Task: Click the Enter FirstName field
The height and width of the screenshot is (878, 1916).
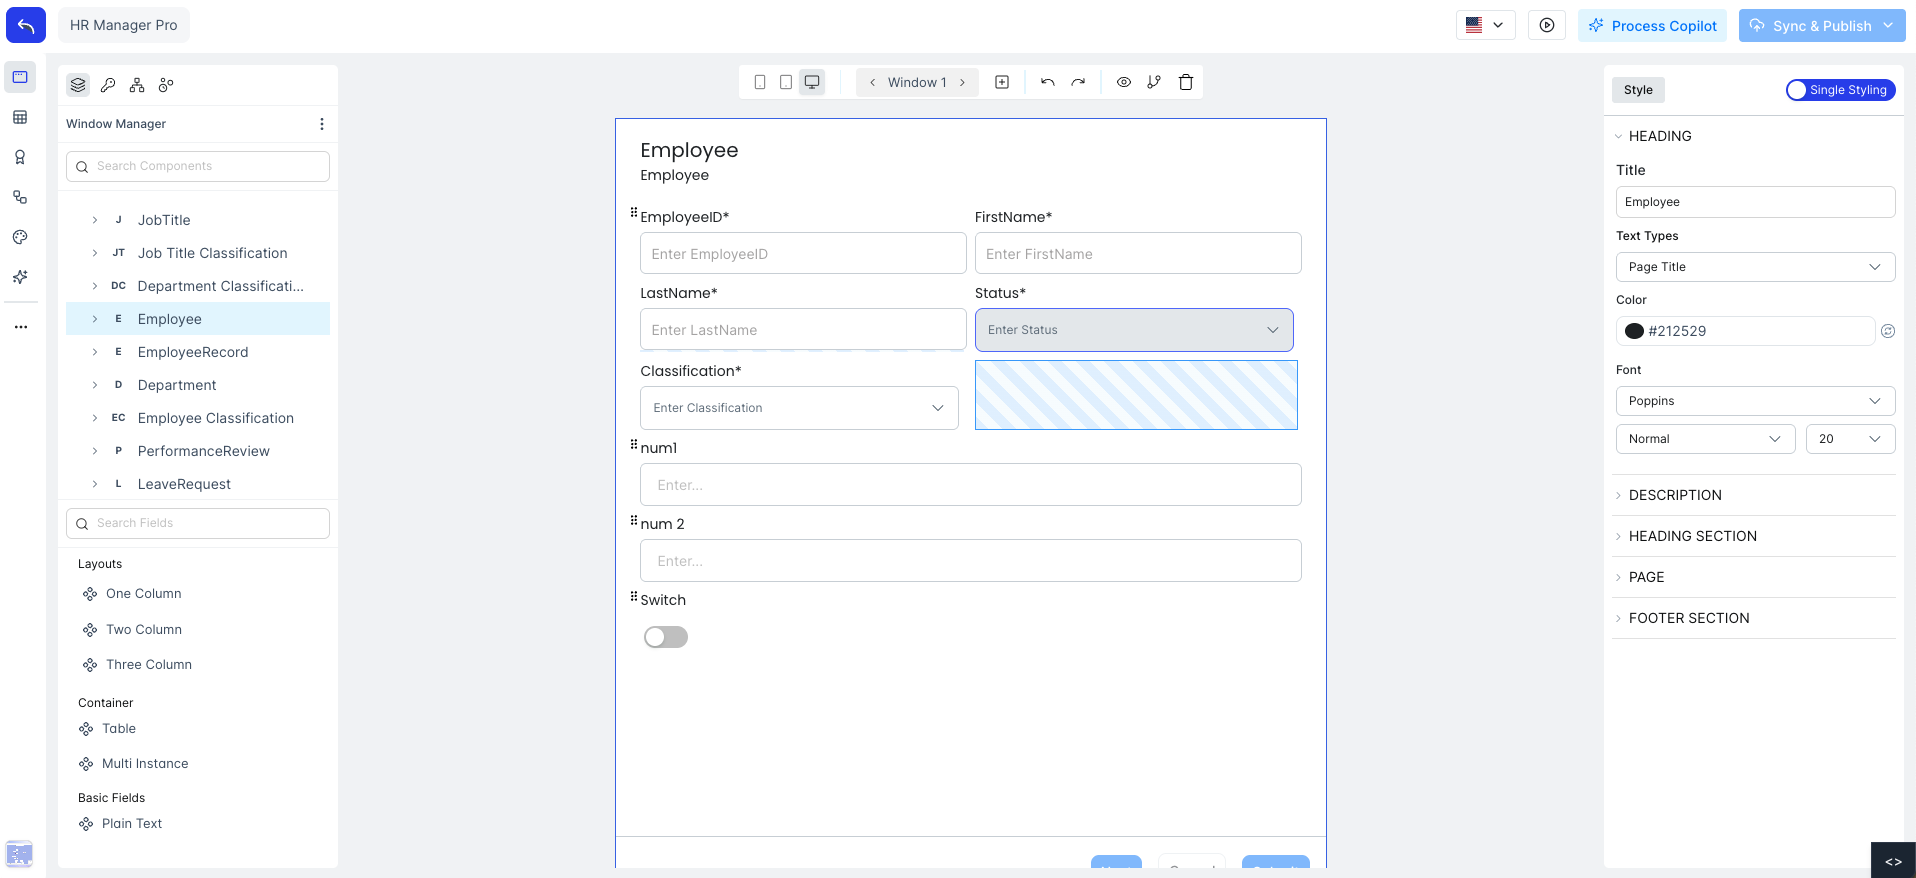Action: (1138, 254)
